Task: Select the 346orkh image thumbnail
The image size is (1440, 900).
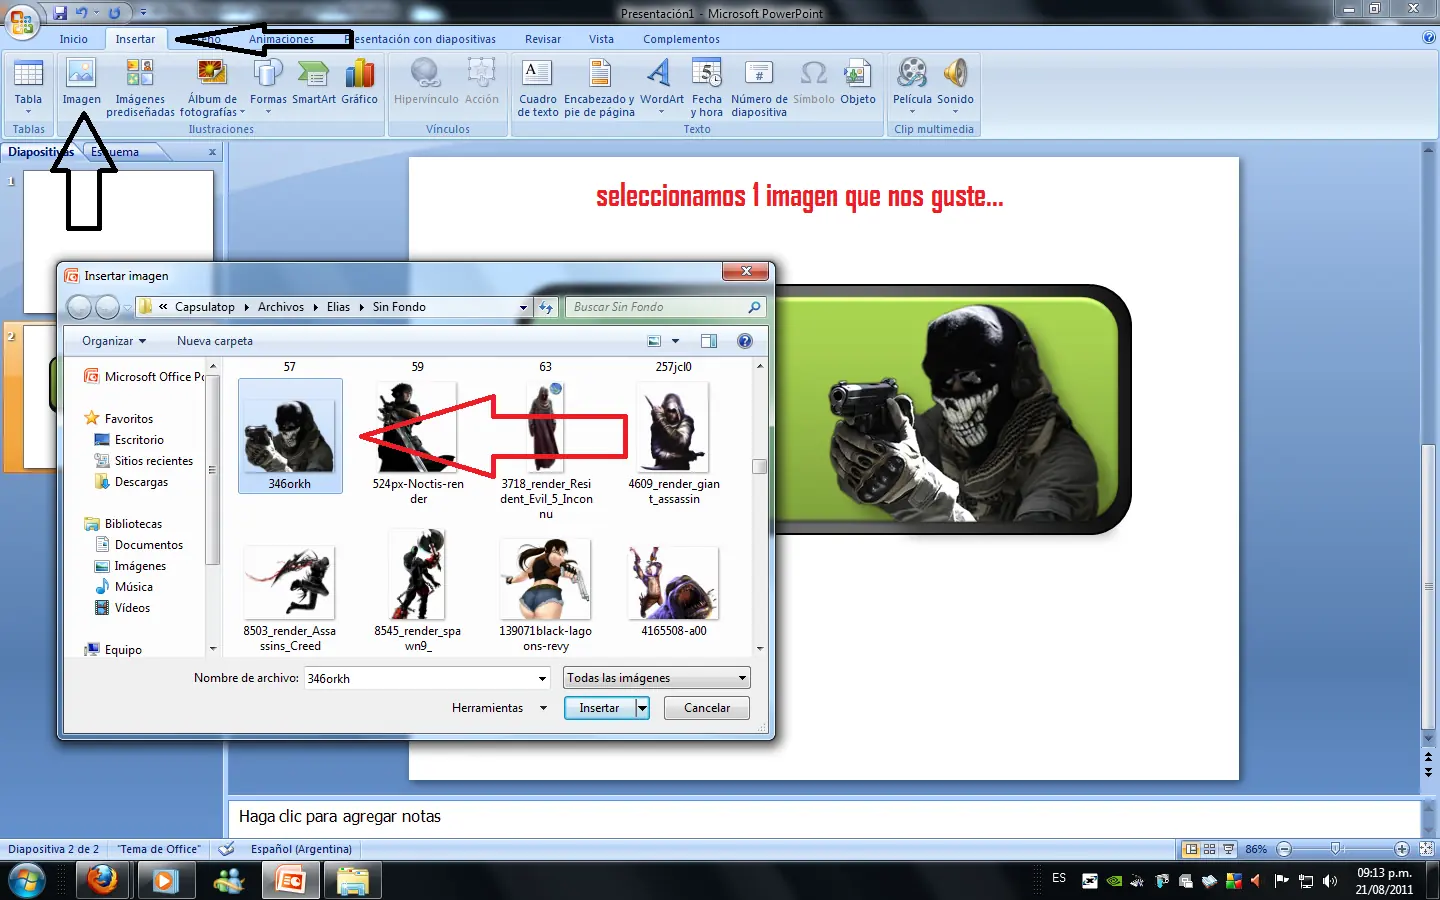Action: pyautogui.click(x=290, y=436)
